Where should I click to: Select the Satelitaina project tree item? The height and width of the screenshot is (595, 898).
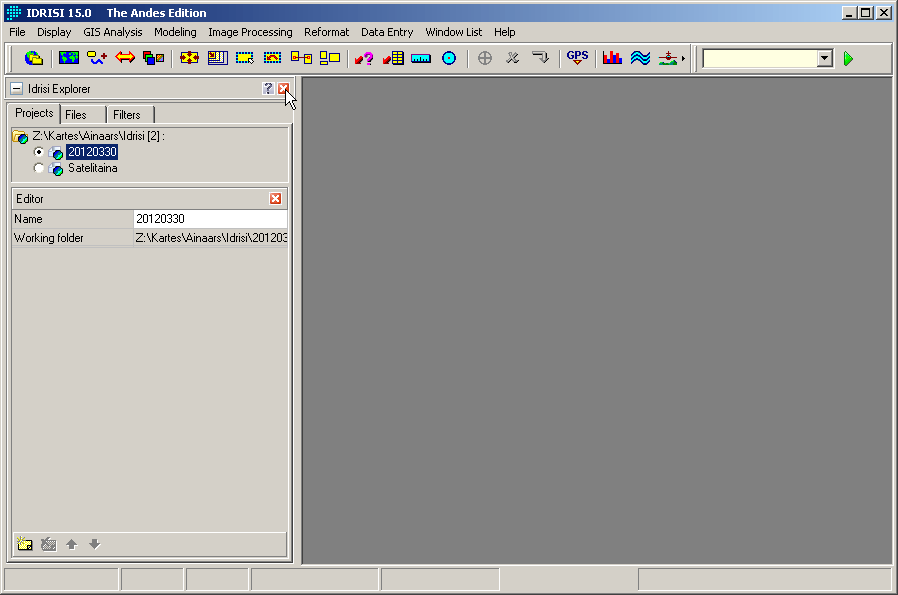[x=93, y=168]
